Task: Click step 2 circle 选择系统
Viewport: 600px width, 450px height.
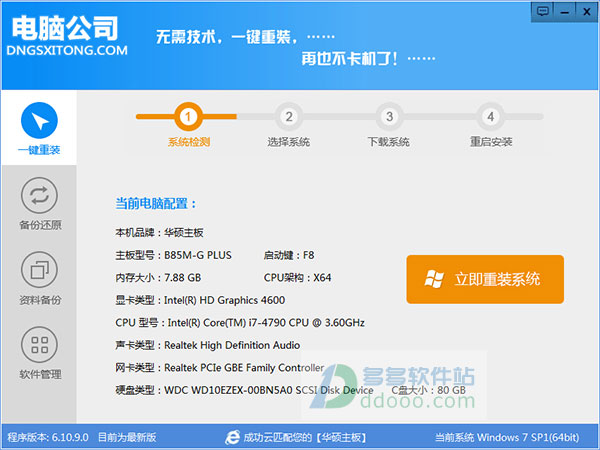Action: click(289, 116)
